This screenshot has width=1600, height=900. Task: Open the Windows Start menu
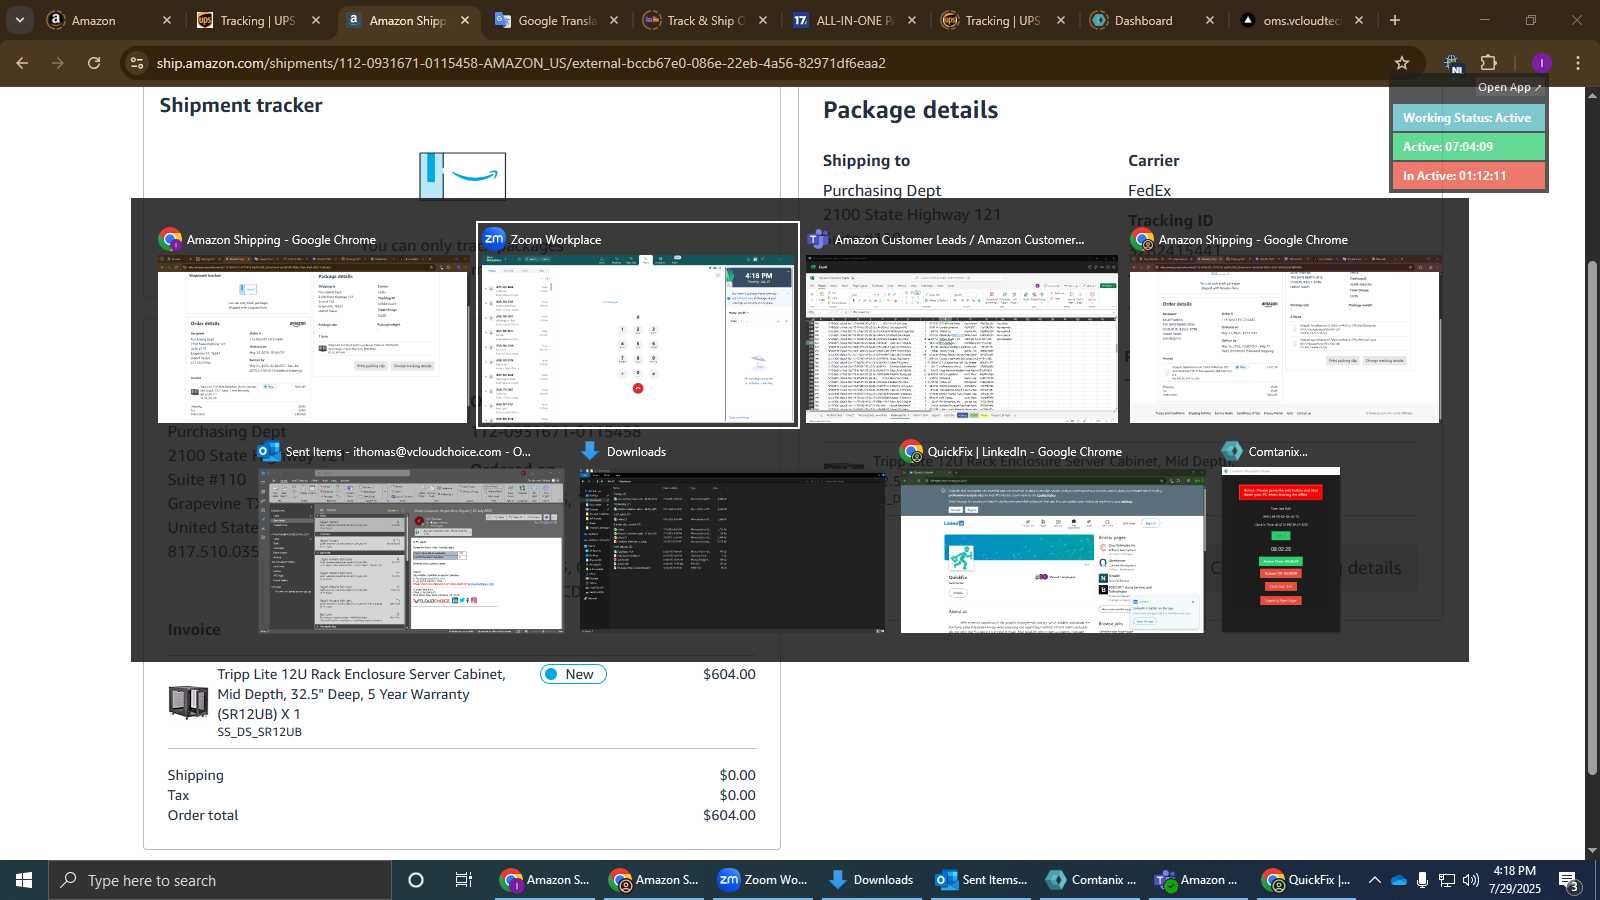24,880
